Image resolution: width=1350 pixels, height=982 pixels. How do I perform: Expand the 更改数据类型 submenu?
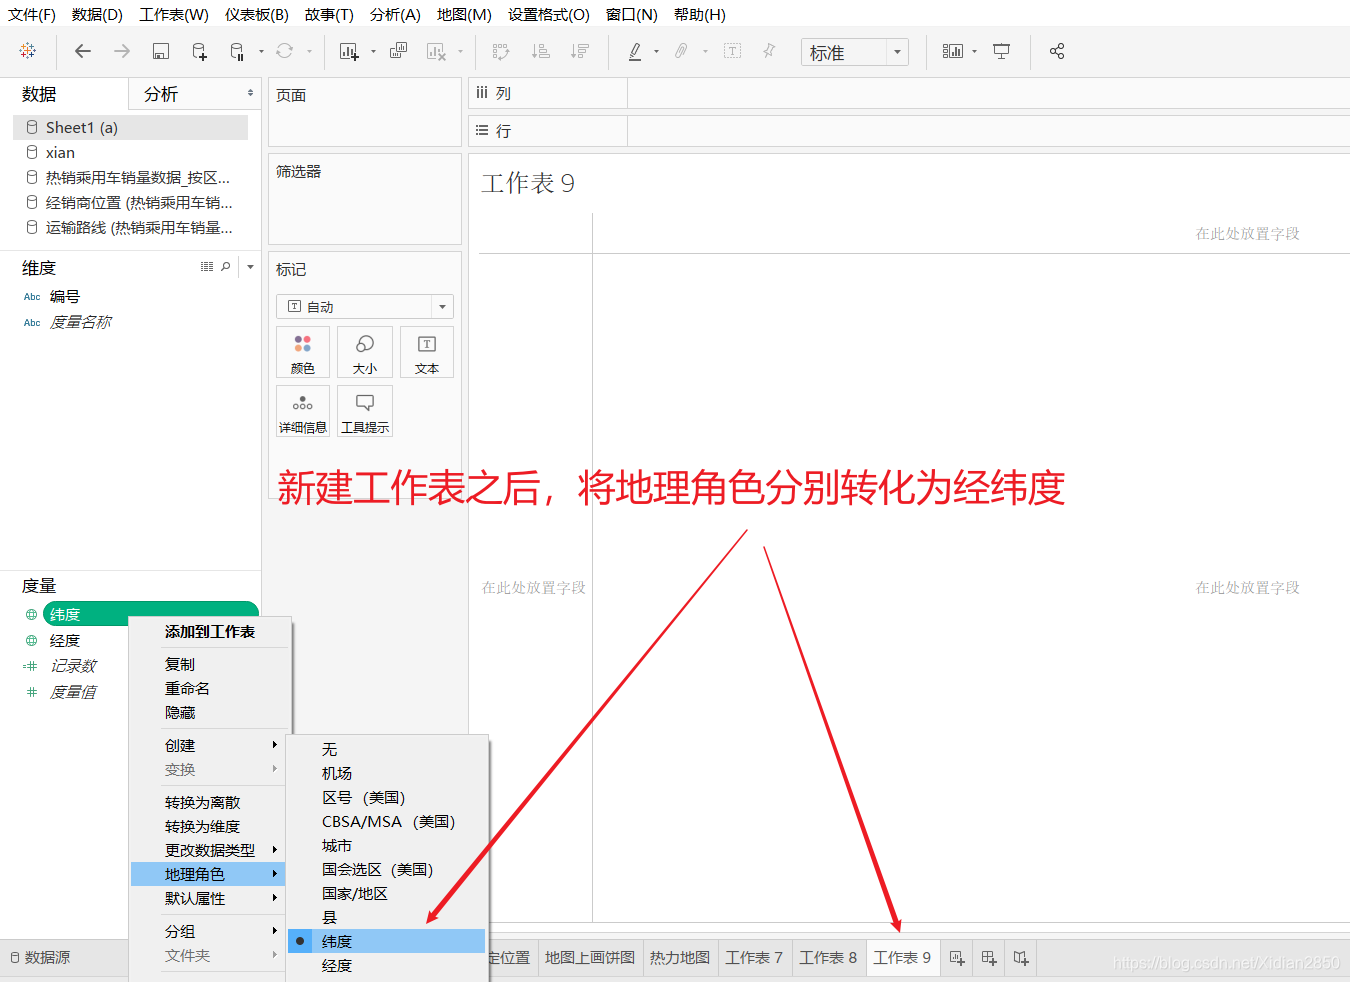209,850
